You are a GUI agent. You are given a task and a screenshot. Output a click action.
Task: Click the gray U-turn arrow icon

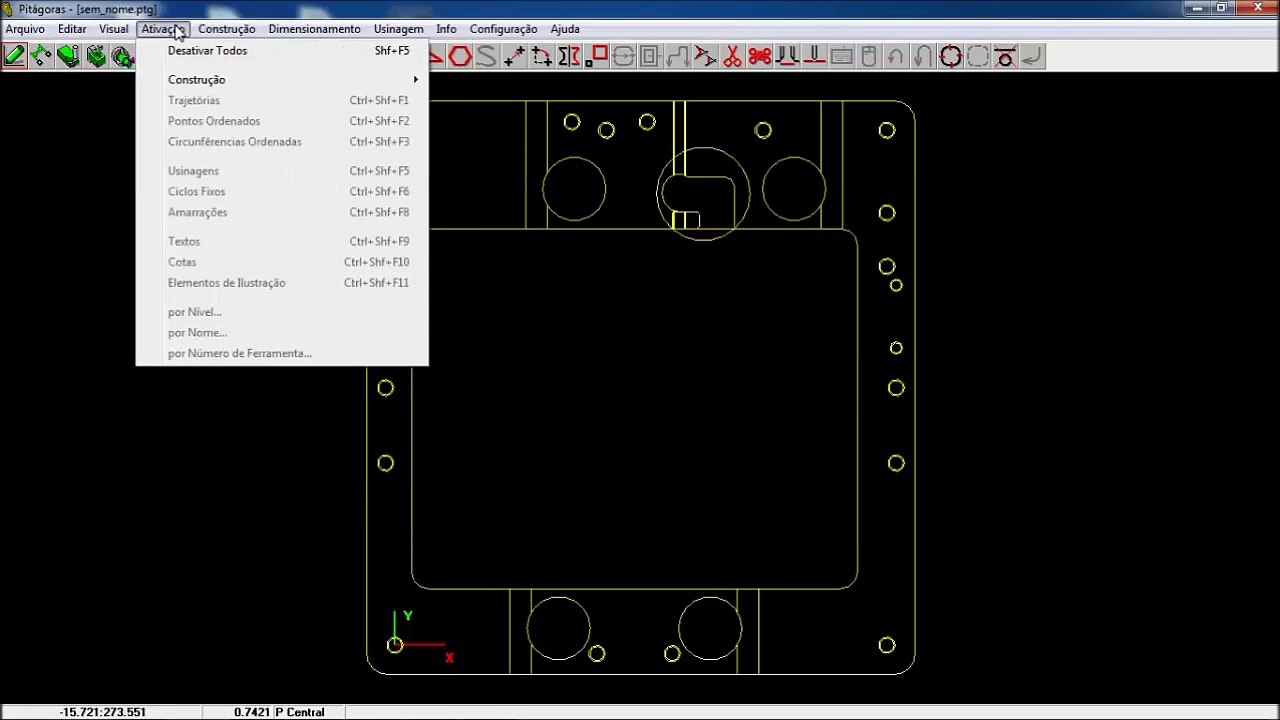tap(923, 56)
